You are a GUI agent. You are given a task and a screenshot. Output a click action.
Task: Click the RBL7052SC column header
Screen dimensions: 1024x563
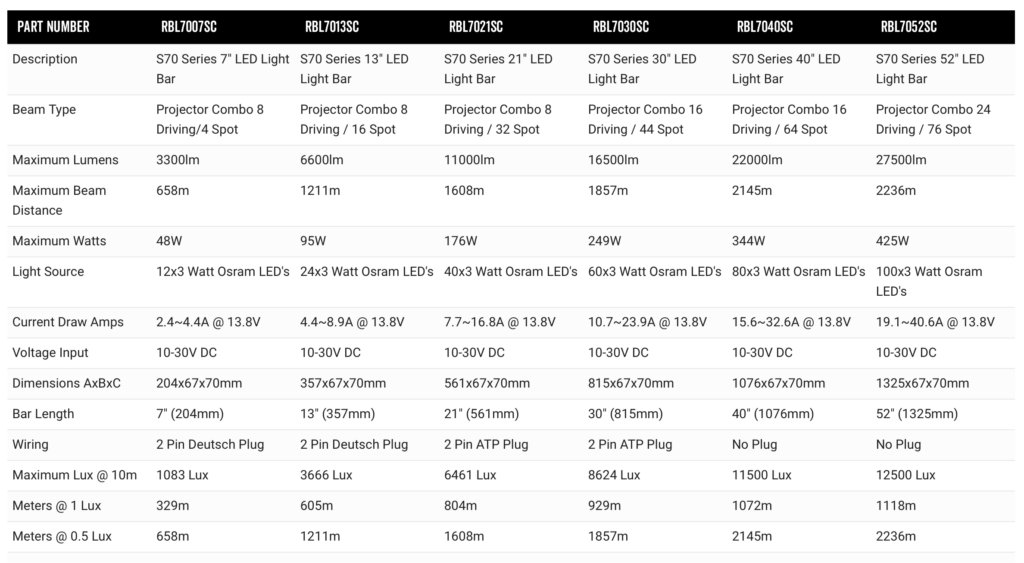[908, 27]
